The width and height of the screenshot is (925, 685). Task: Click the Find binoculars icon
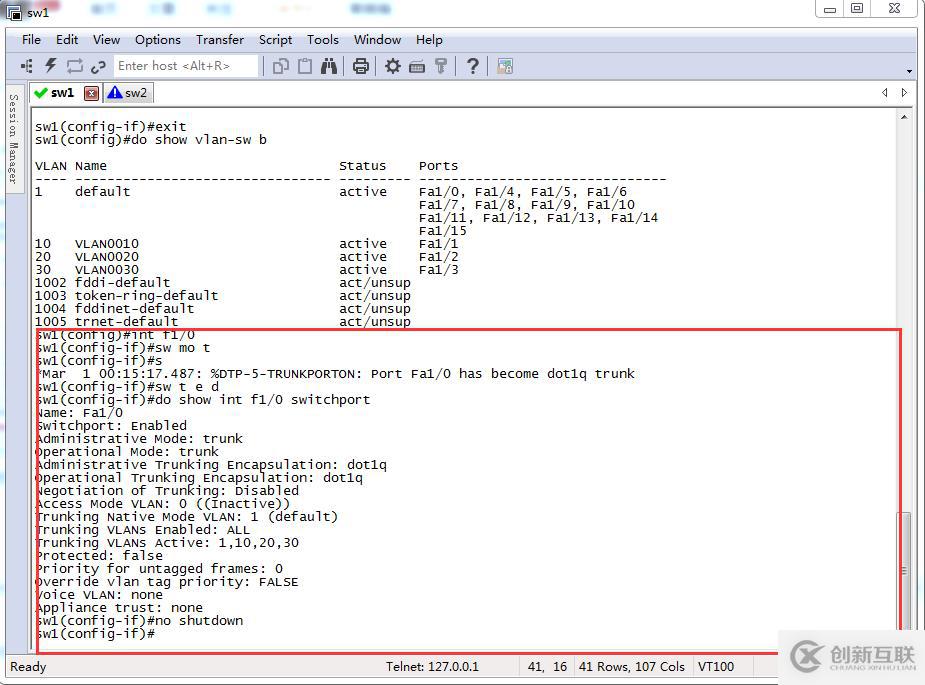coord(329,66)
